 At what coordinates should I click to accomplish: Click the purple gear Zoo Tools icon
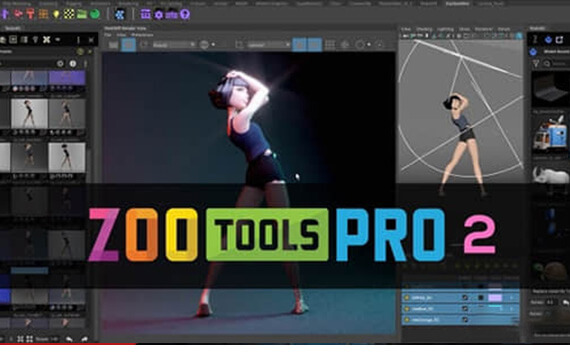[x=158, y=15]
